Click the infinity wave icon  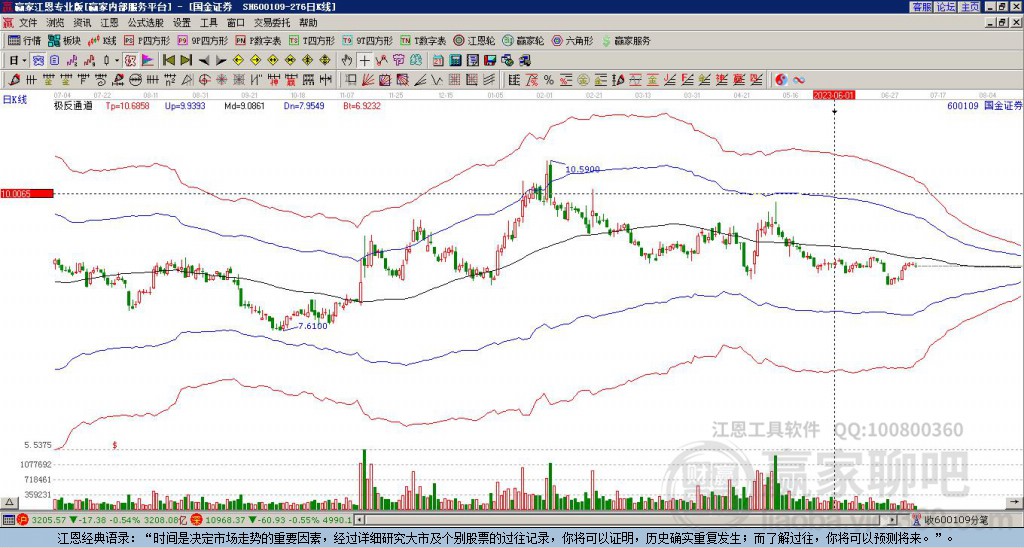[799, 80]
